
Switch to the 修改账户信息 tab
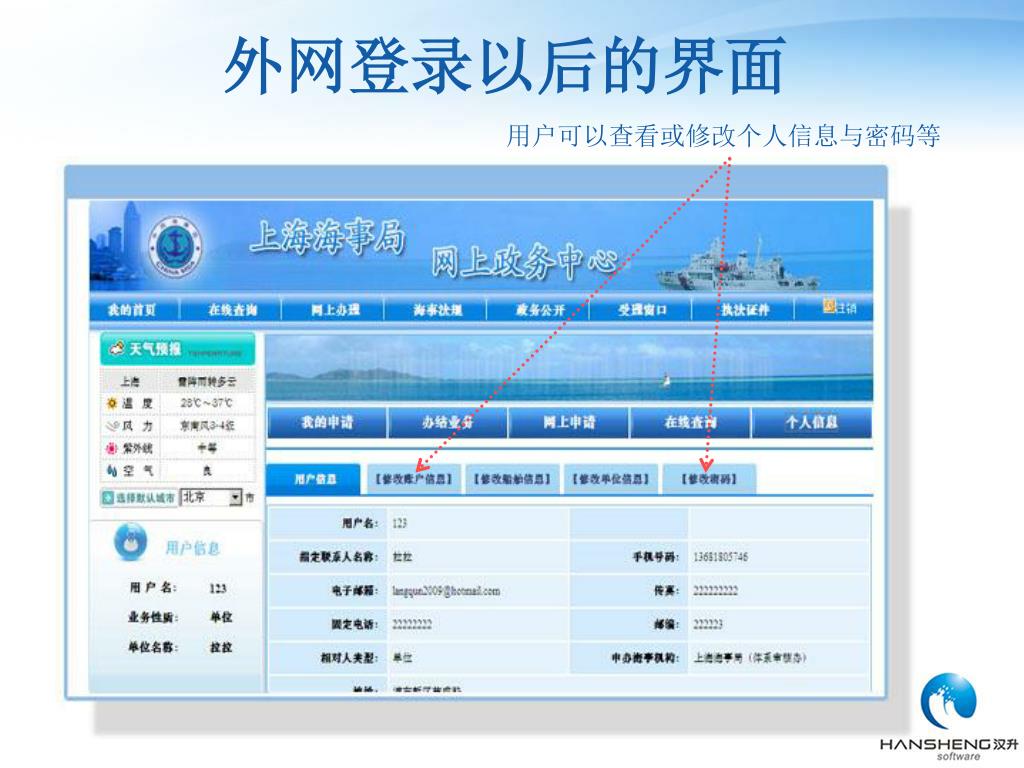point(414,479)
